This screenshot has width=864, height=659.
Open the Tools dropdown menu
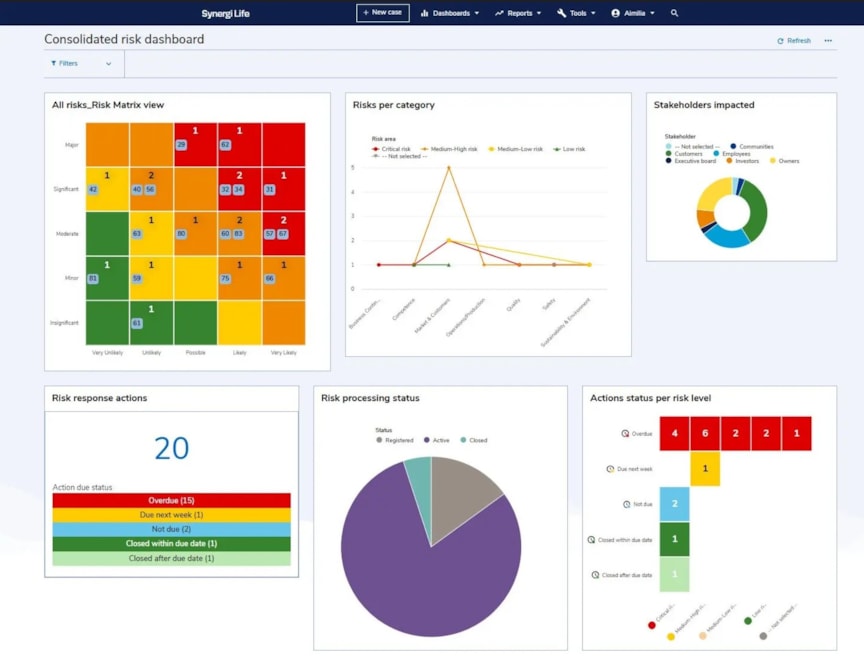coord(575,13)
